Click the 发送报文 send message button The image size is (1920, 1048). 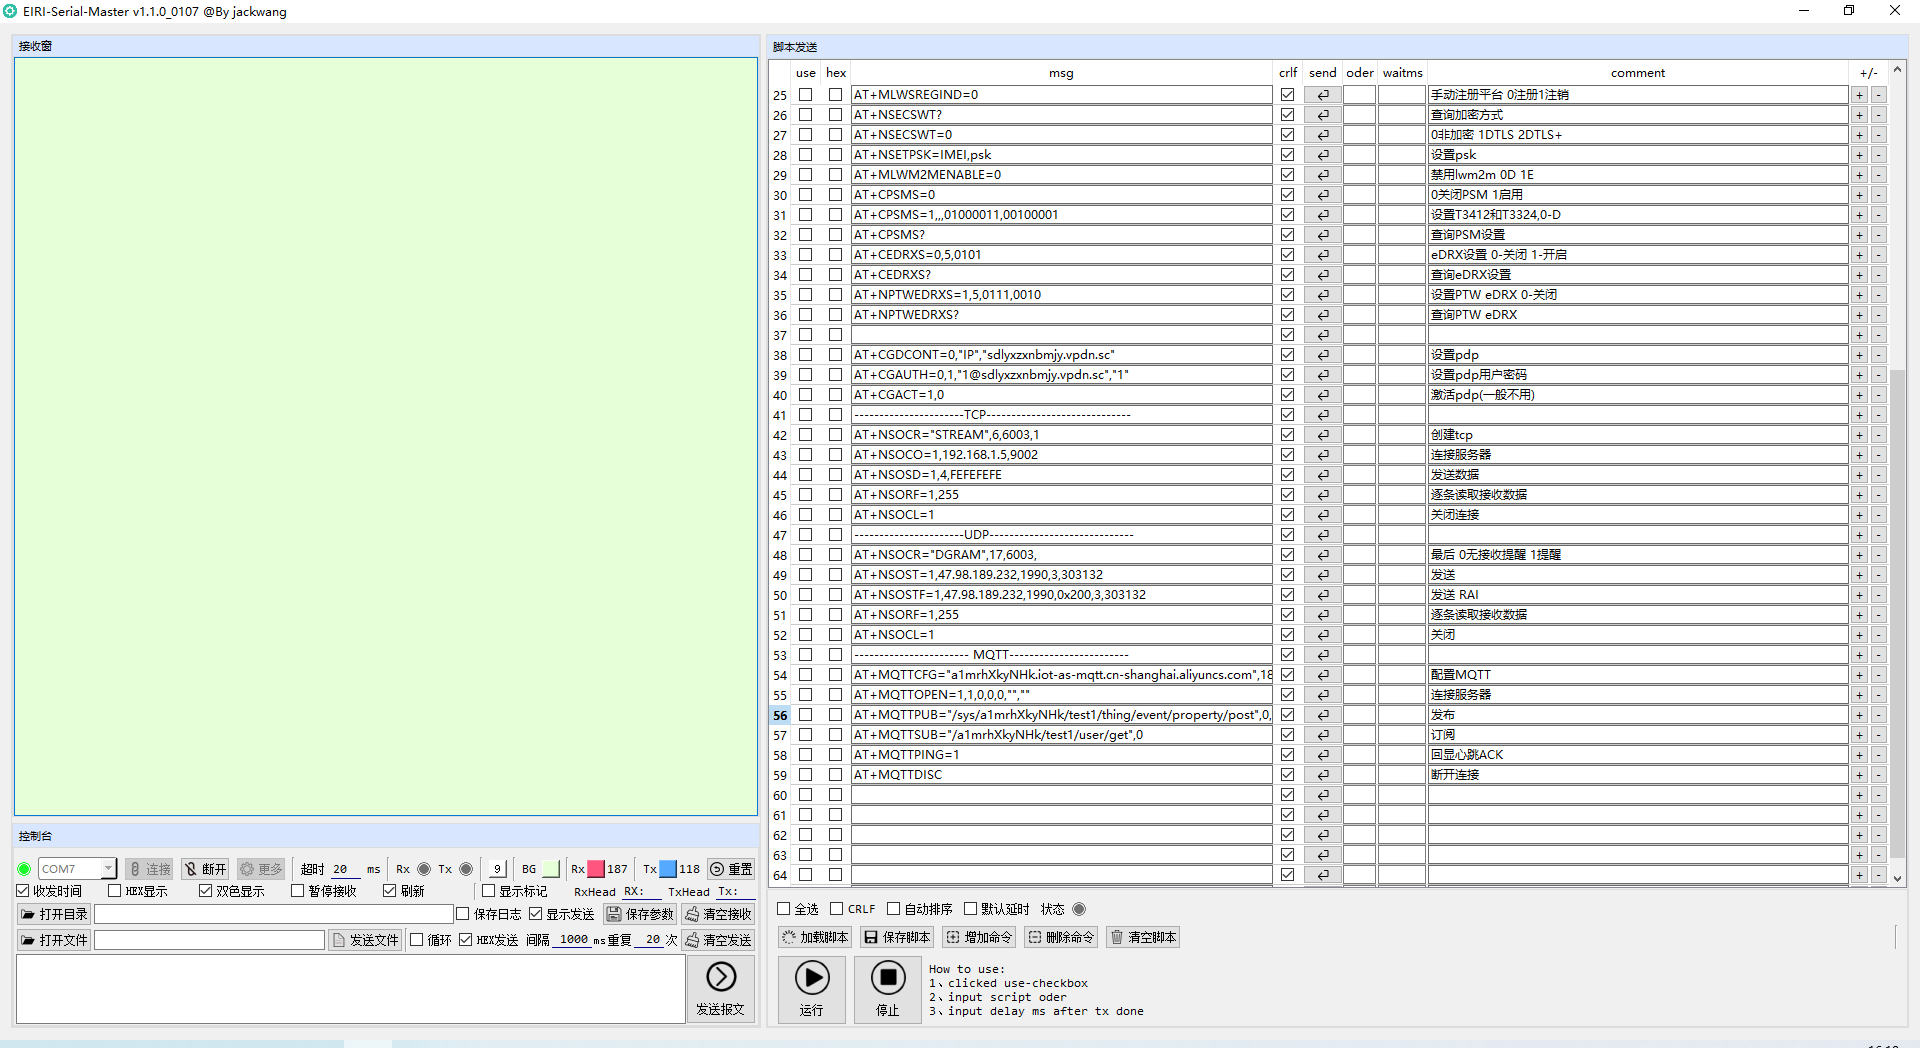click(720, 989)
